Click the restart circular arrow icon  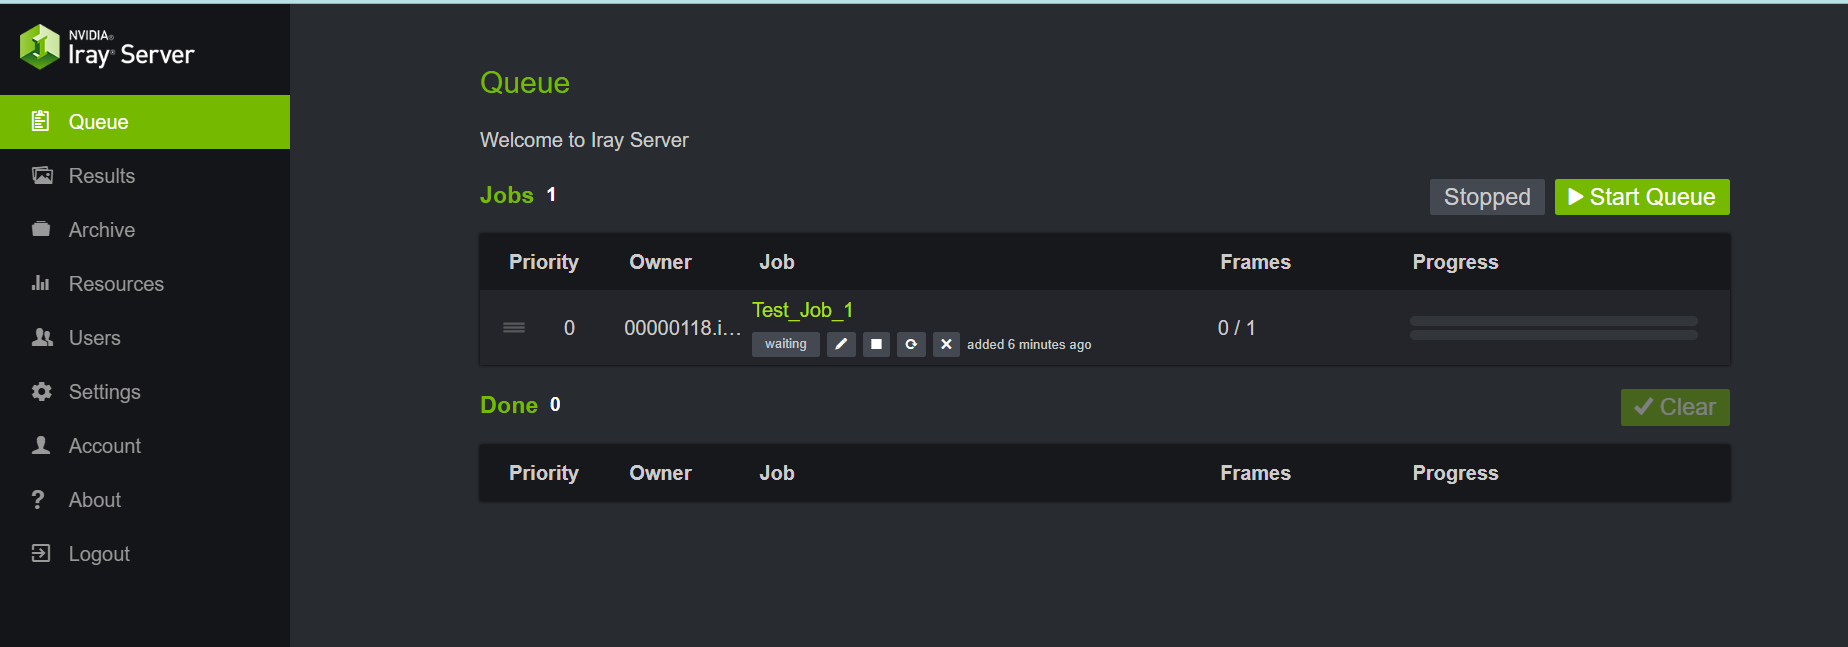(x=911, y=344)
